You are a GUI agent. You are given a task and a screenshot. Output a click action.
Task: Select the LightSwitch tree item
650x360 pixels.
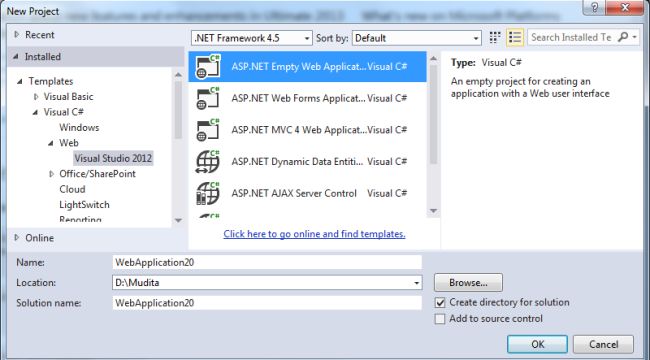[84, 204]
